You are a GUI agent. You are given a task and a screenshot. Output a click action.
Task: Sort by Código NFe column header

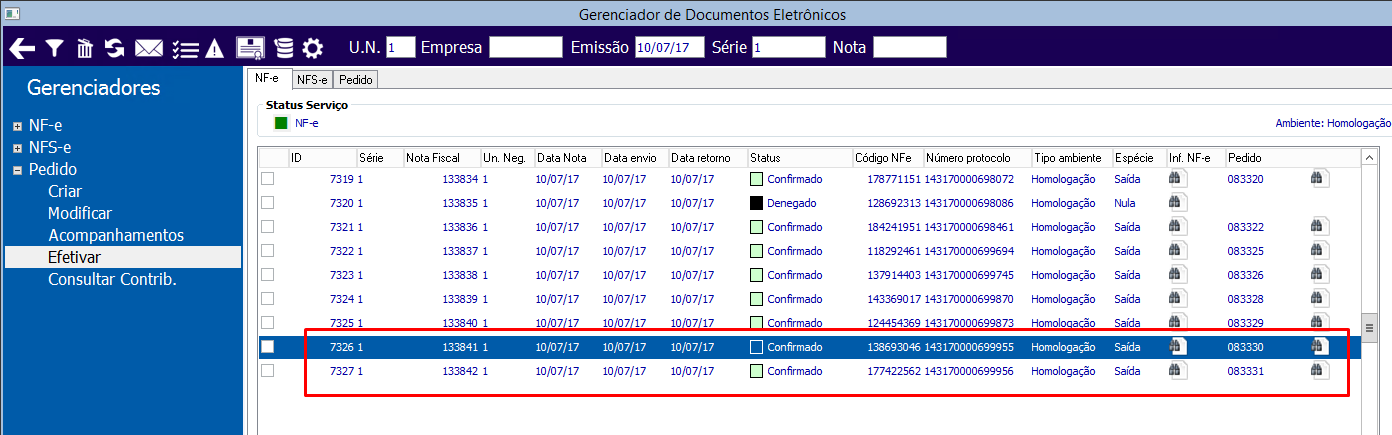[887, 158]
